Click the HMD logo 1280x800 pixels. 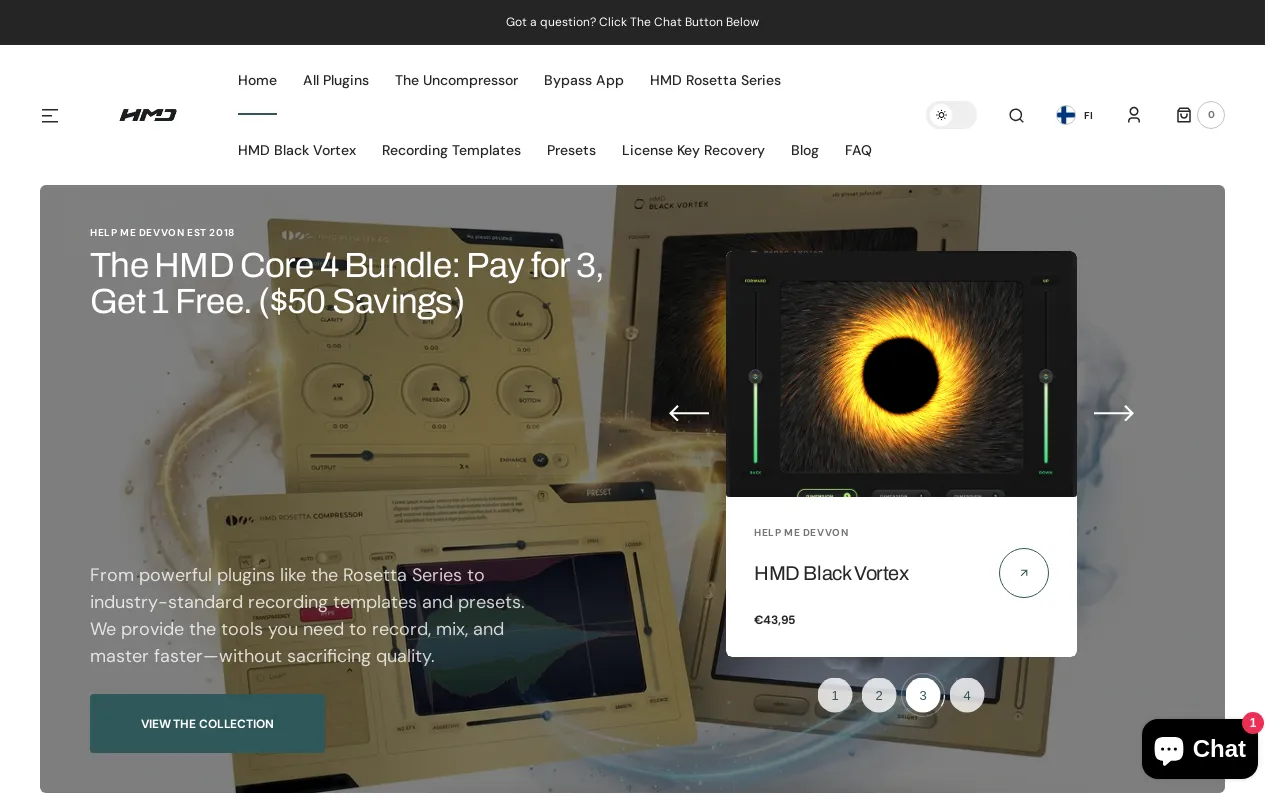[x=148, y=115]
